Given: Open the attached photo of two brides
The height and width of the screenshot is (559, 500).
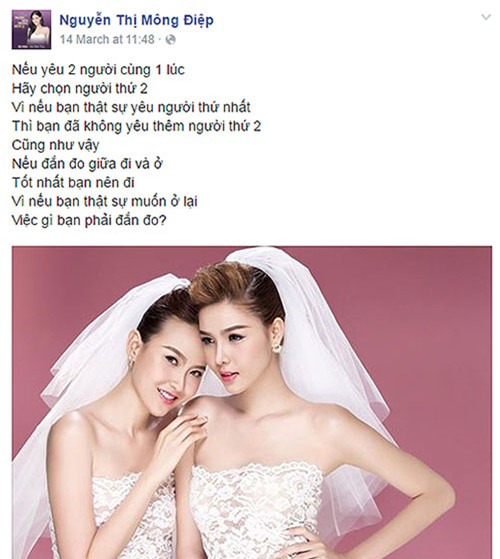Looking at the screenshot, I should 252,402.
